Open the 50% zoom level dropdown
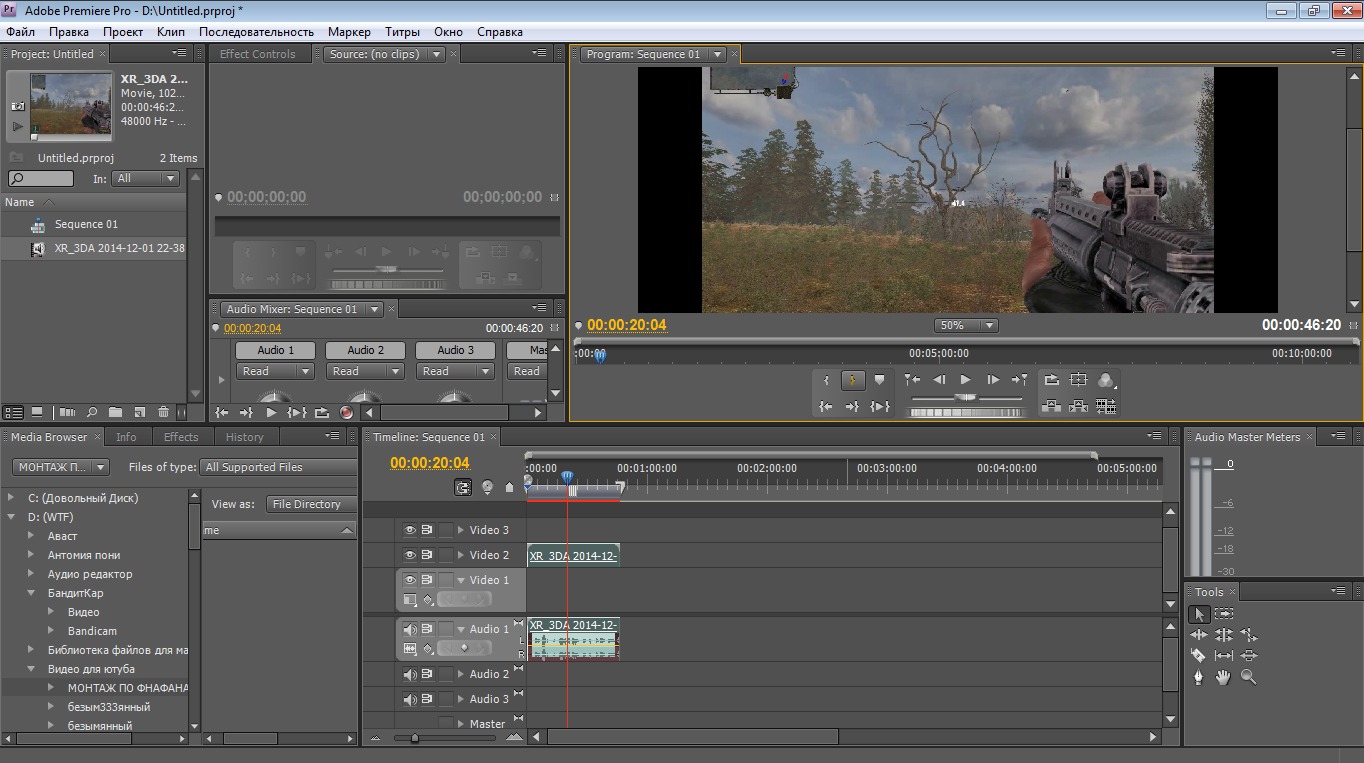 tap(966, 325)
